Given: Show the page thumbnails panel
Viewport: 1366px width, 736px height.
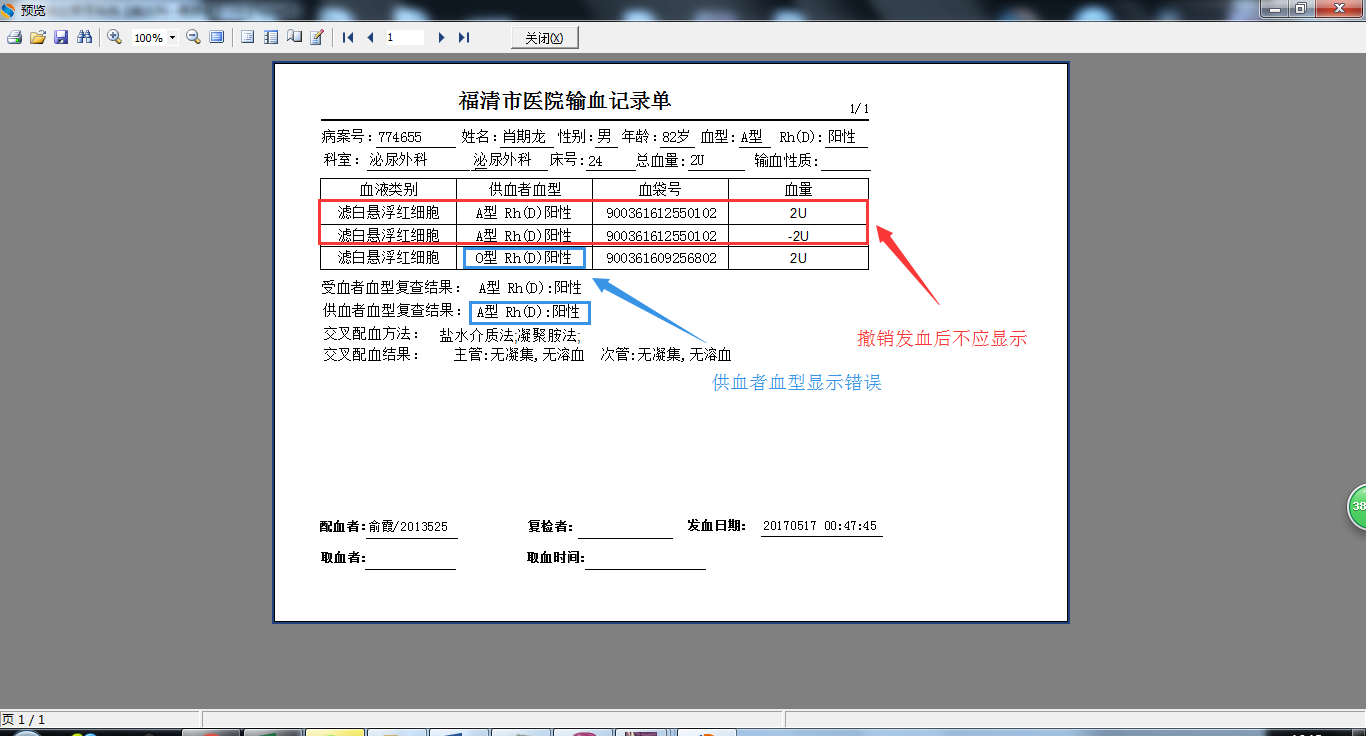Looking at the screenshot, I should click(x=271, y=37).
